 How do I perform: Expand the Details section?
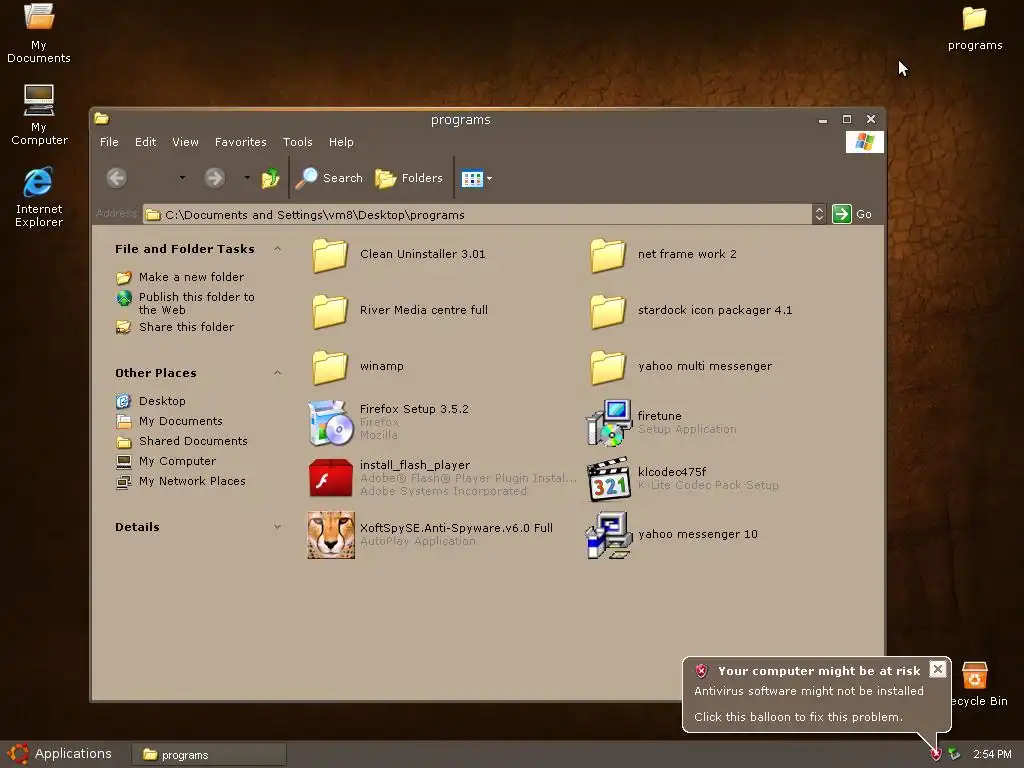278,527
